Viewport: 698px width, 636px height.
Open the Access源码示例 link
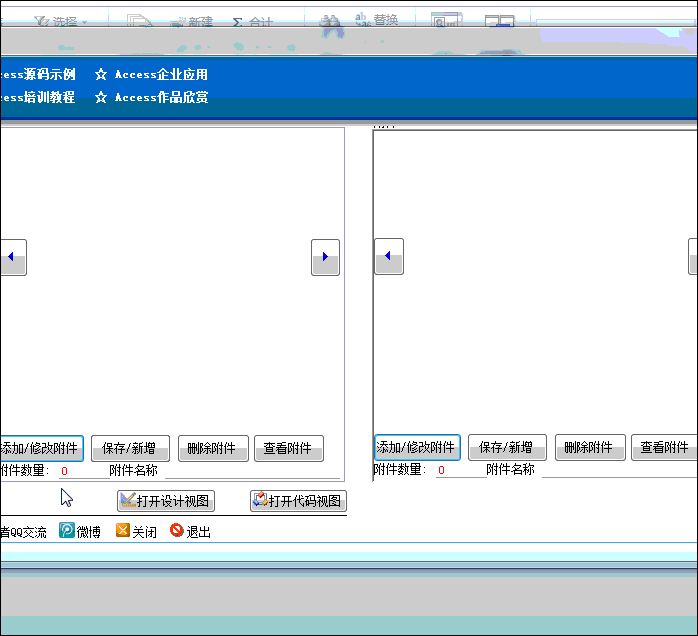[x=38, y=74]
